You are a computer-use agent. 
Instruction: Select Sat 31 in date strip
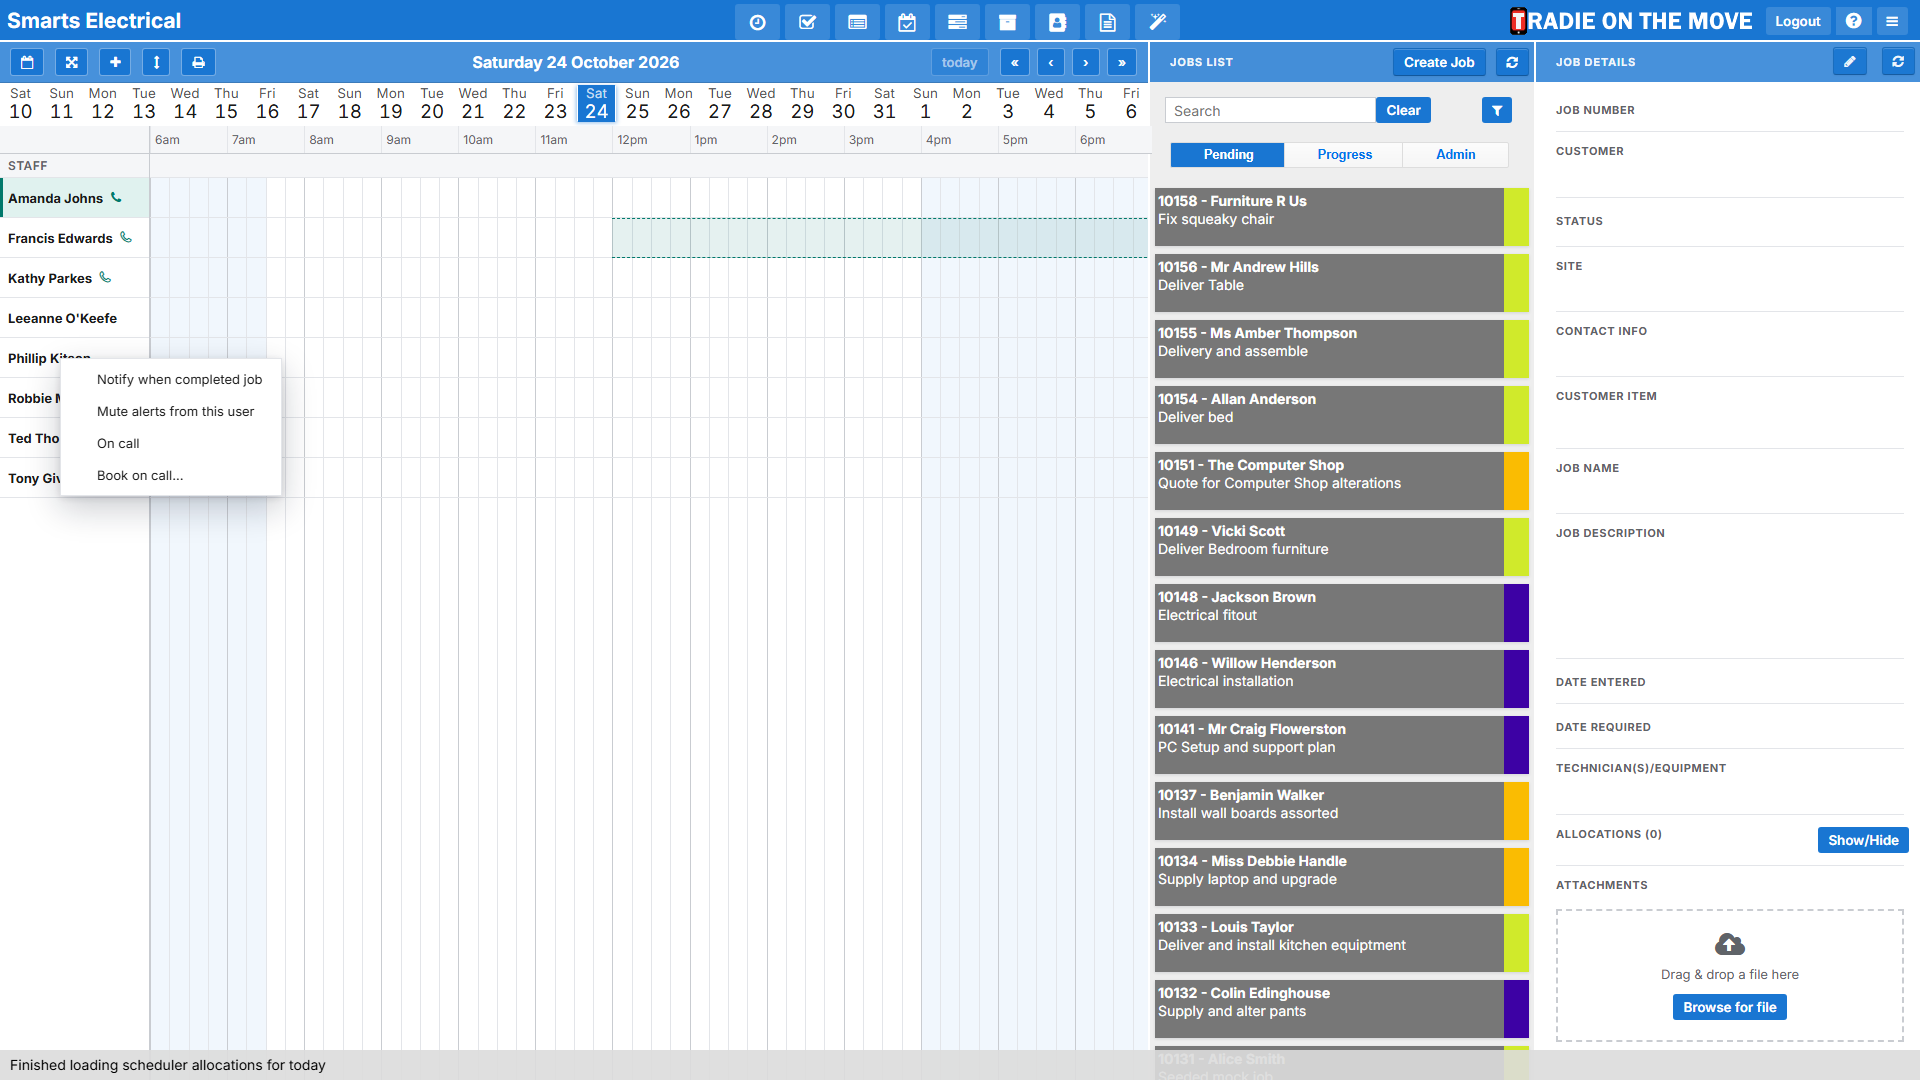[x=884, y=103]
